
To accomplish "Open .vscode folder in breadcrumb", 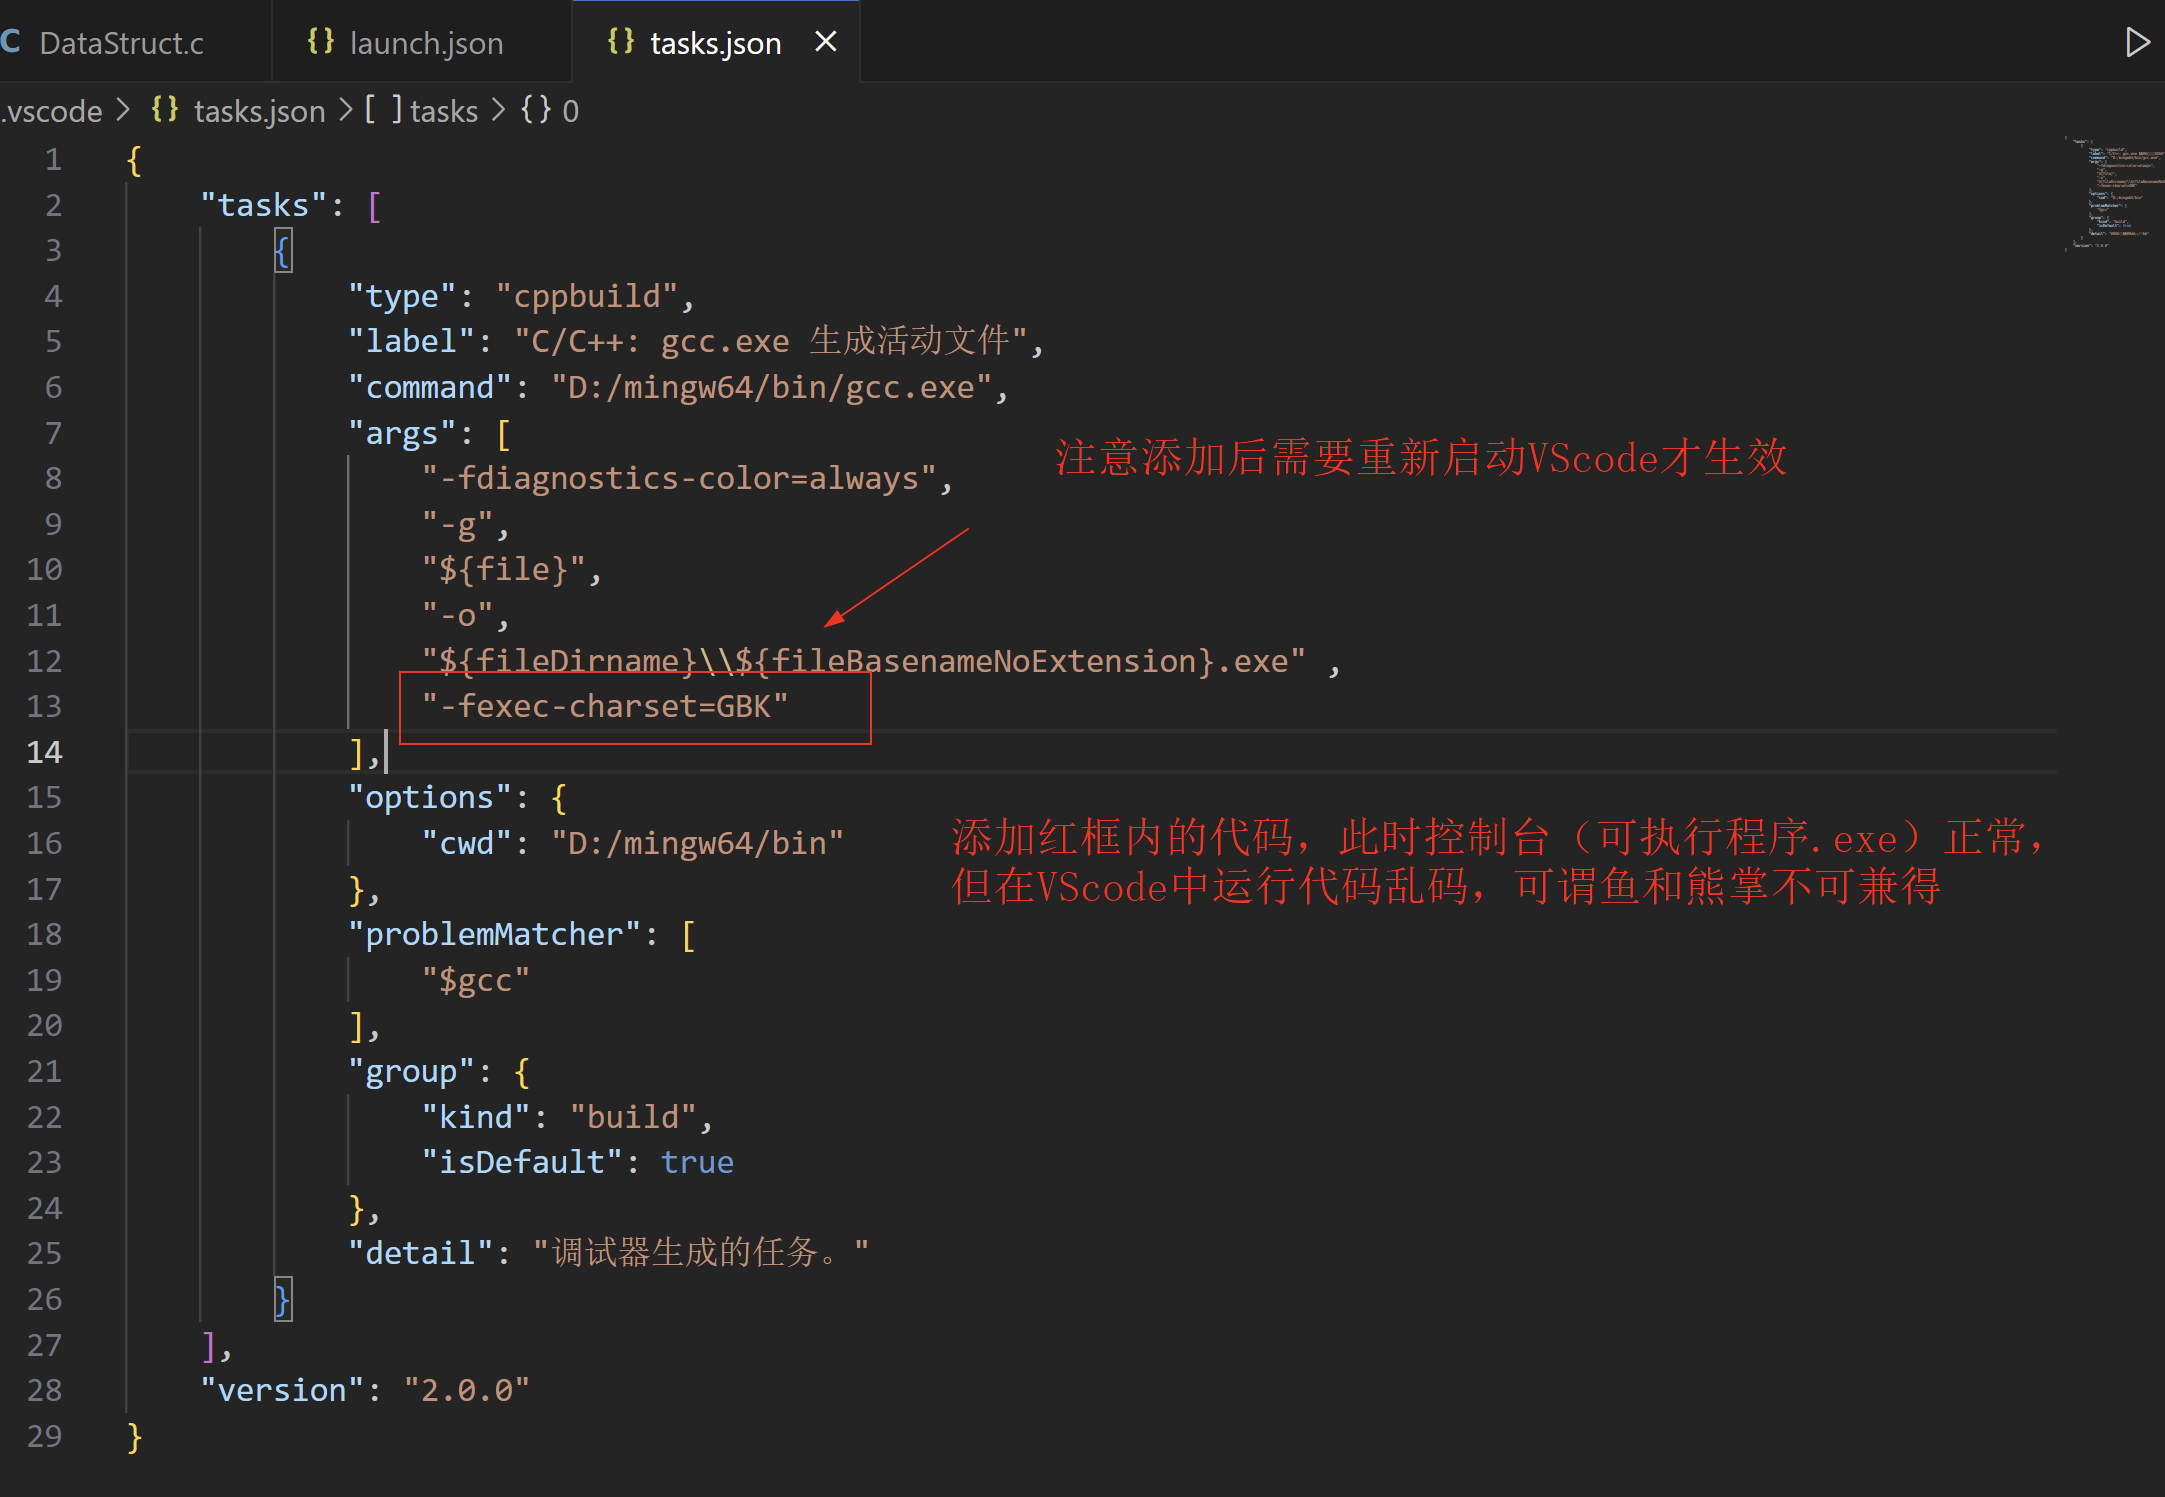I will 52,111.
